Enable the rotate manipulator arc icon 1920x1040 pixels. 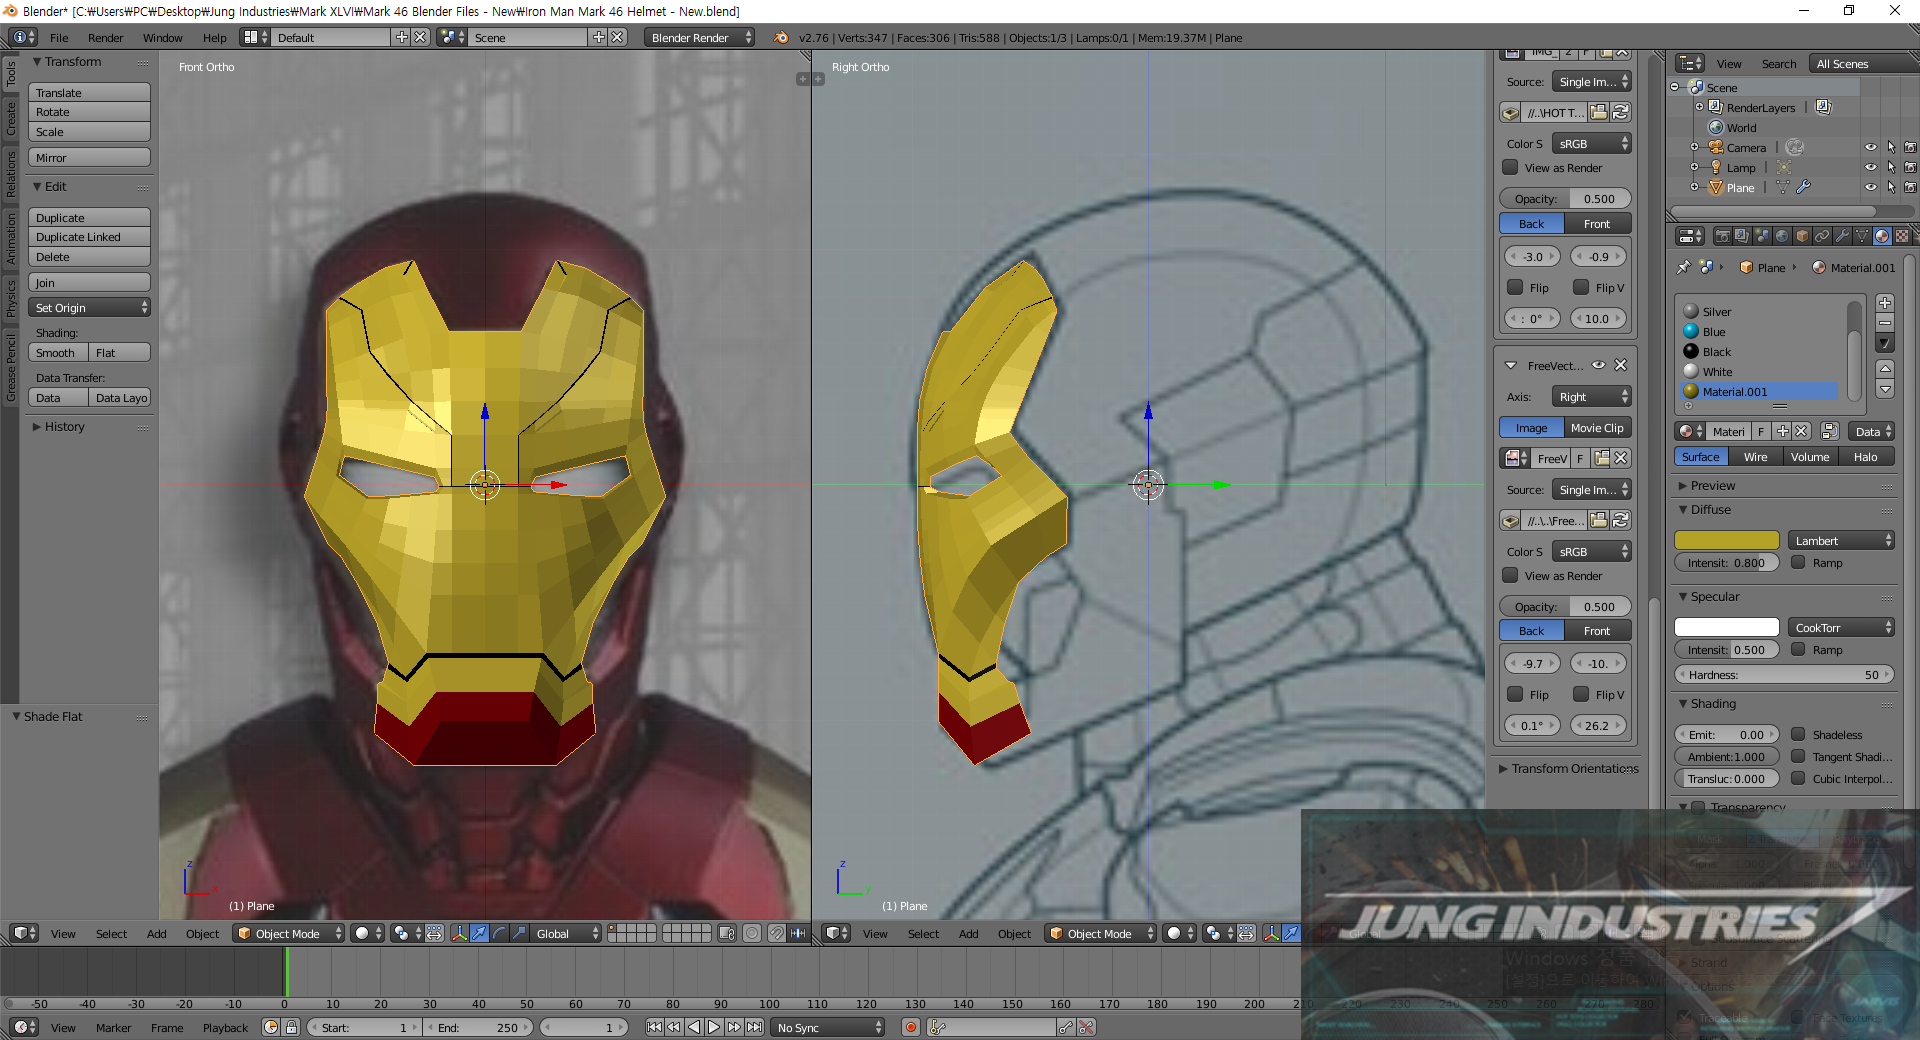point(499,933)
